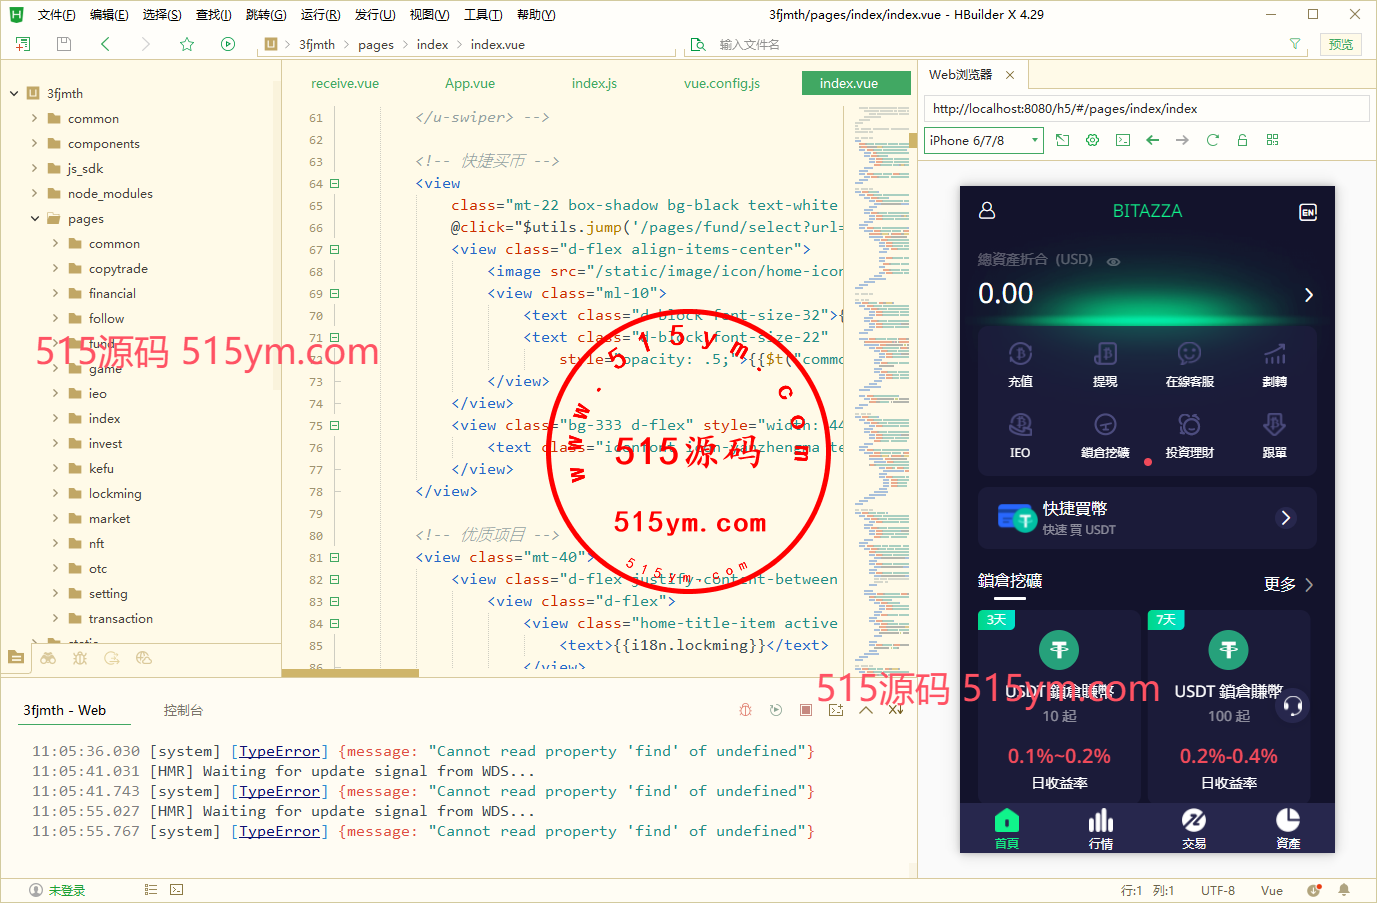Expand the components folder
1377x903 pixels.
[x=35, y=144]
